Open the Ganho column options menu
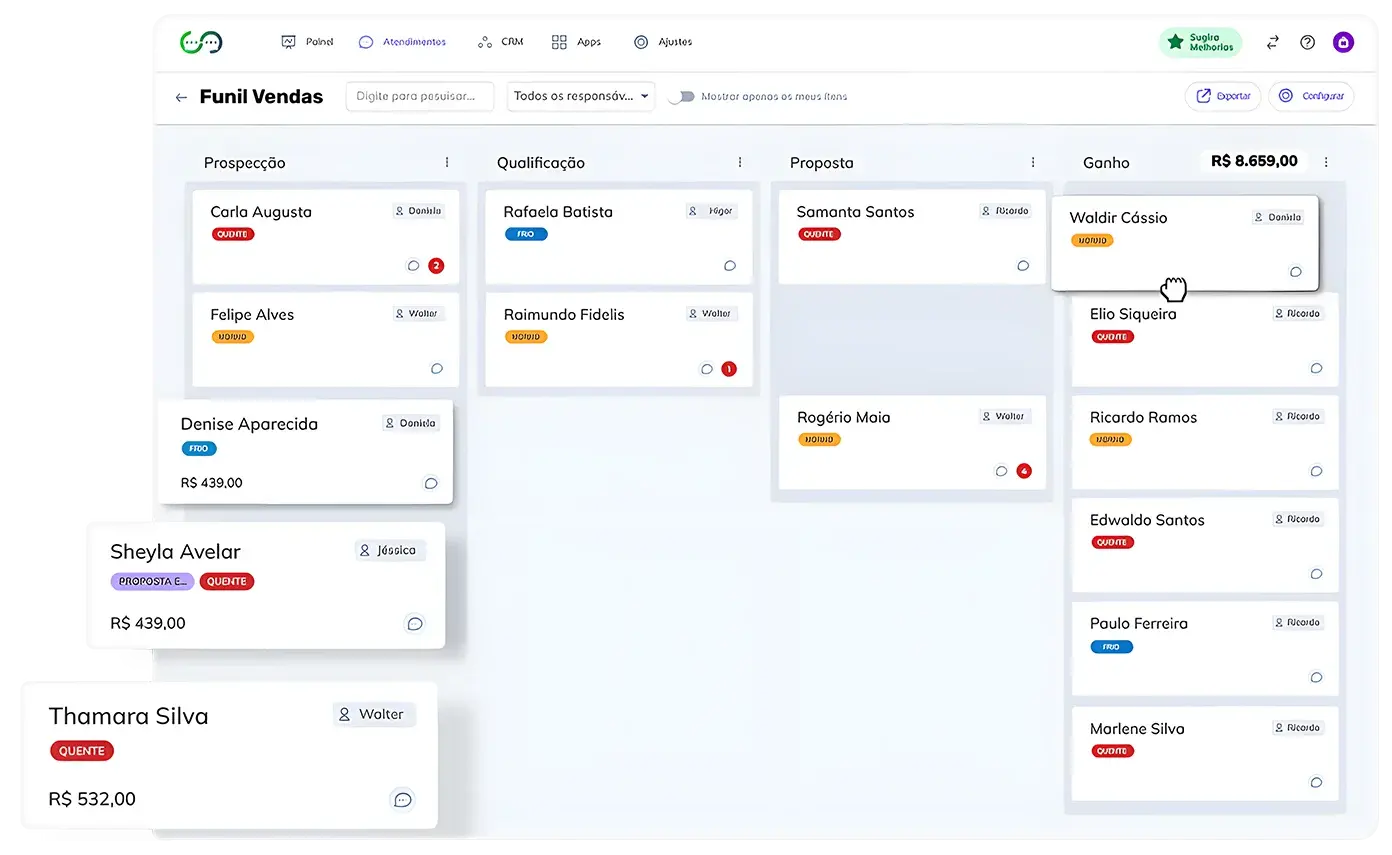 click(1326, 162)
